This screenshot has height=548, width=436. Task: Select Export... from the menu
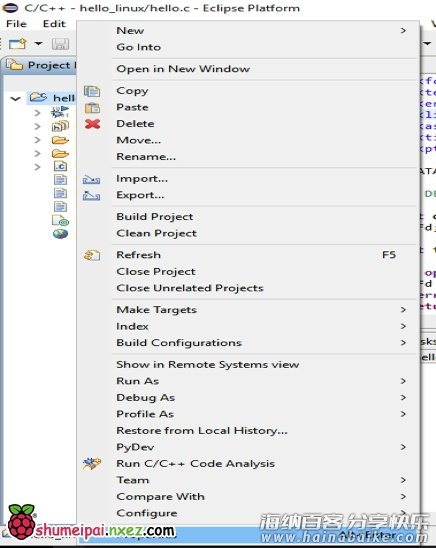248,195
